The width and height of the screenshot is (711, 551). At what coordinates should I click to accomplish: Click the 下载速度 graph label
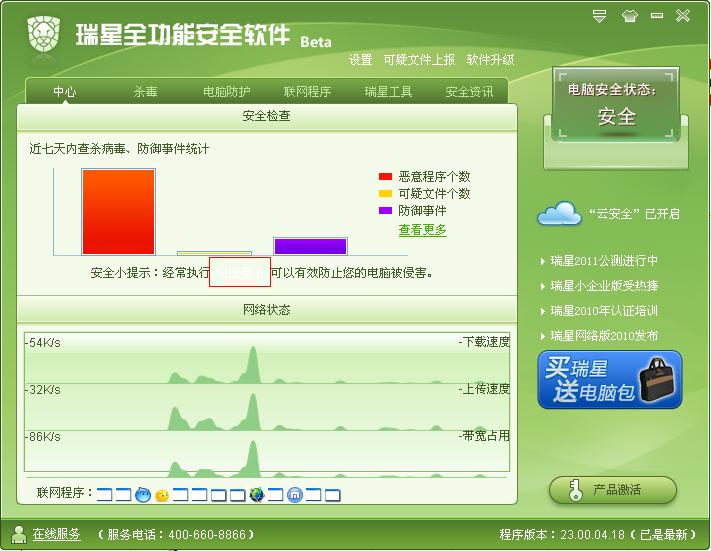point(484,342)
